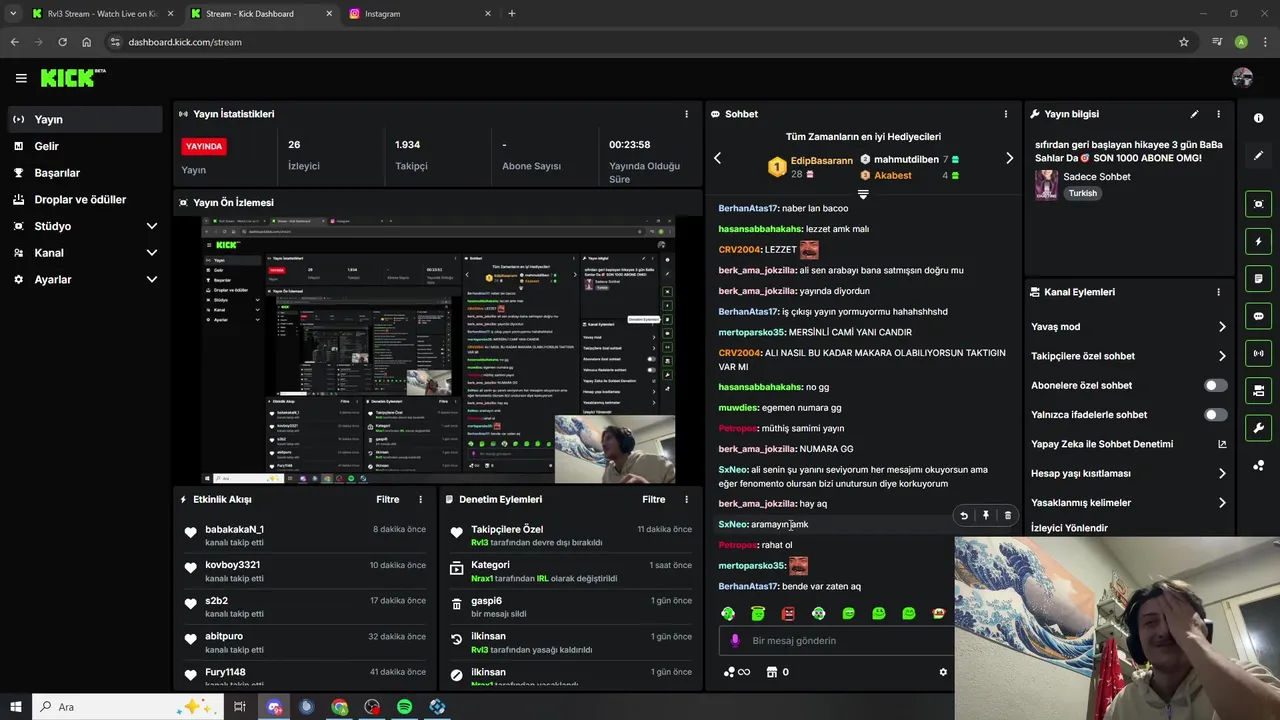Open Yayın İstatistikleri panel options menu
The image size is (1280, 720).
coord(686,114)
